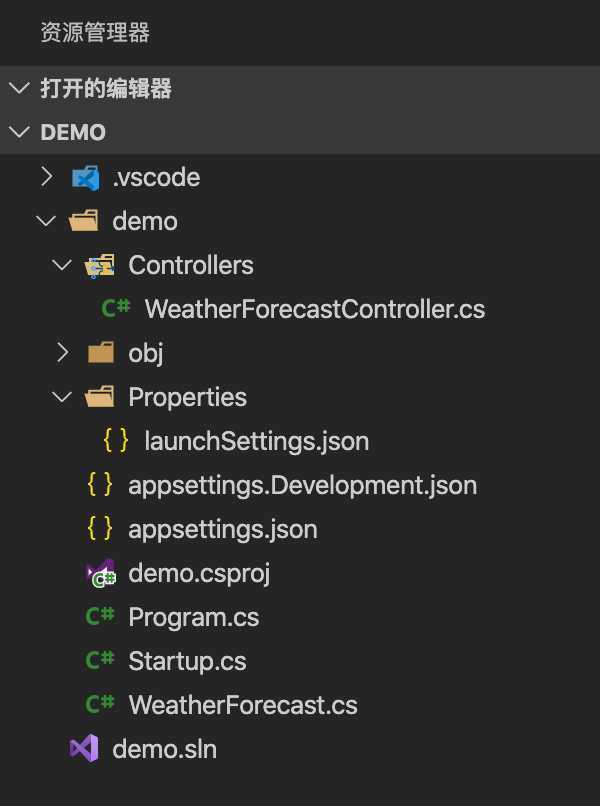Click the C# icon beside Program.cs
This screenshot has height=806, width=600.
(x=101, y=617)
